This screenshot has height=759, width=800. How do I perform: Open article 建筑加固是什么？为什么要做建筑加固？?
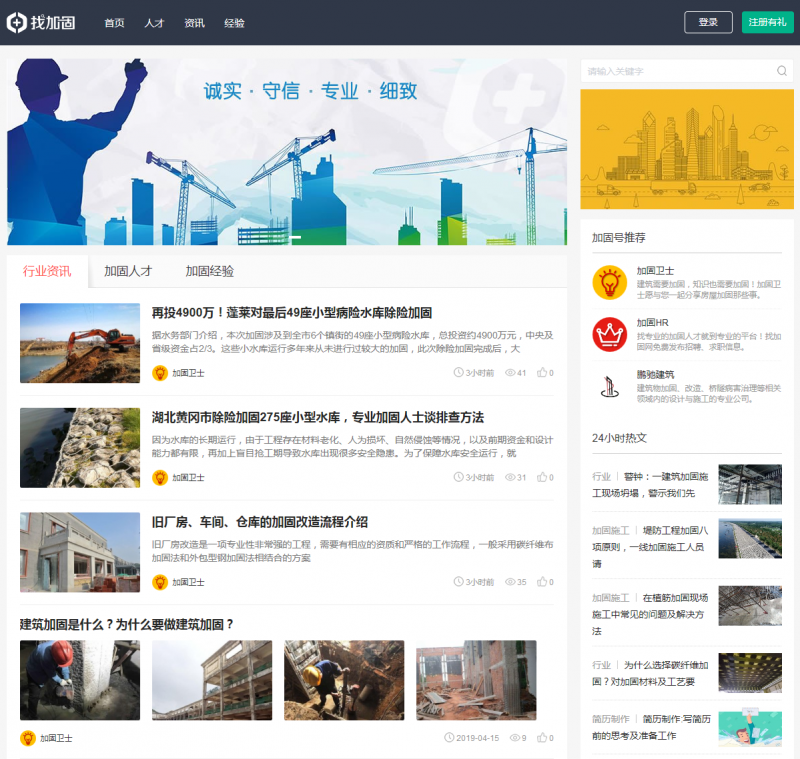pyautogui.click(x=127, y=624)
